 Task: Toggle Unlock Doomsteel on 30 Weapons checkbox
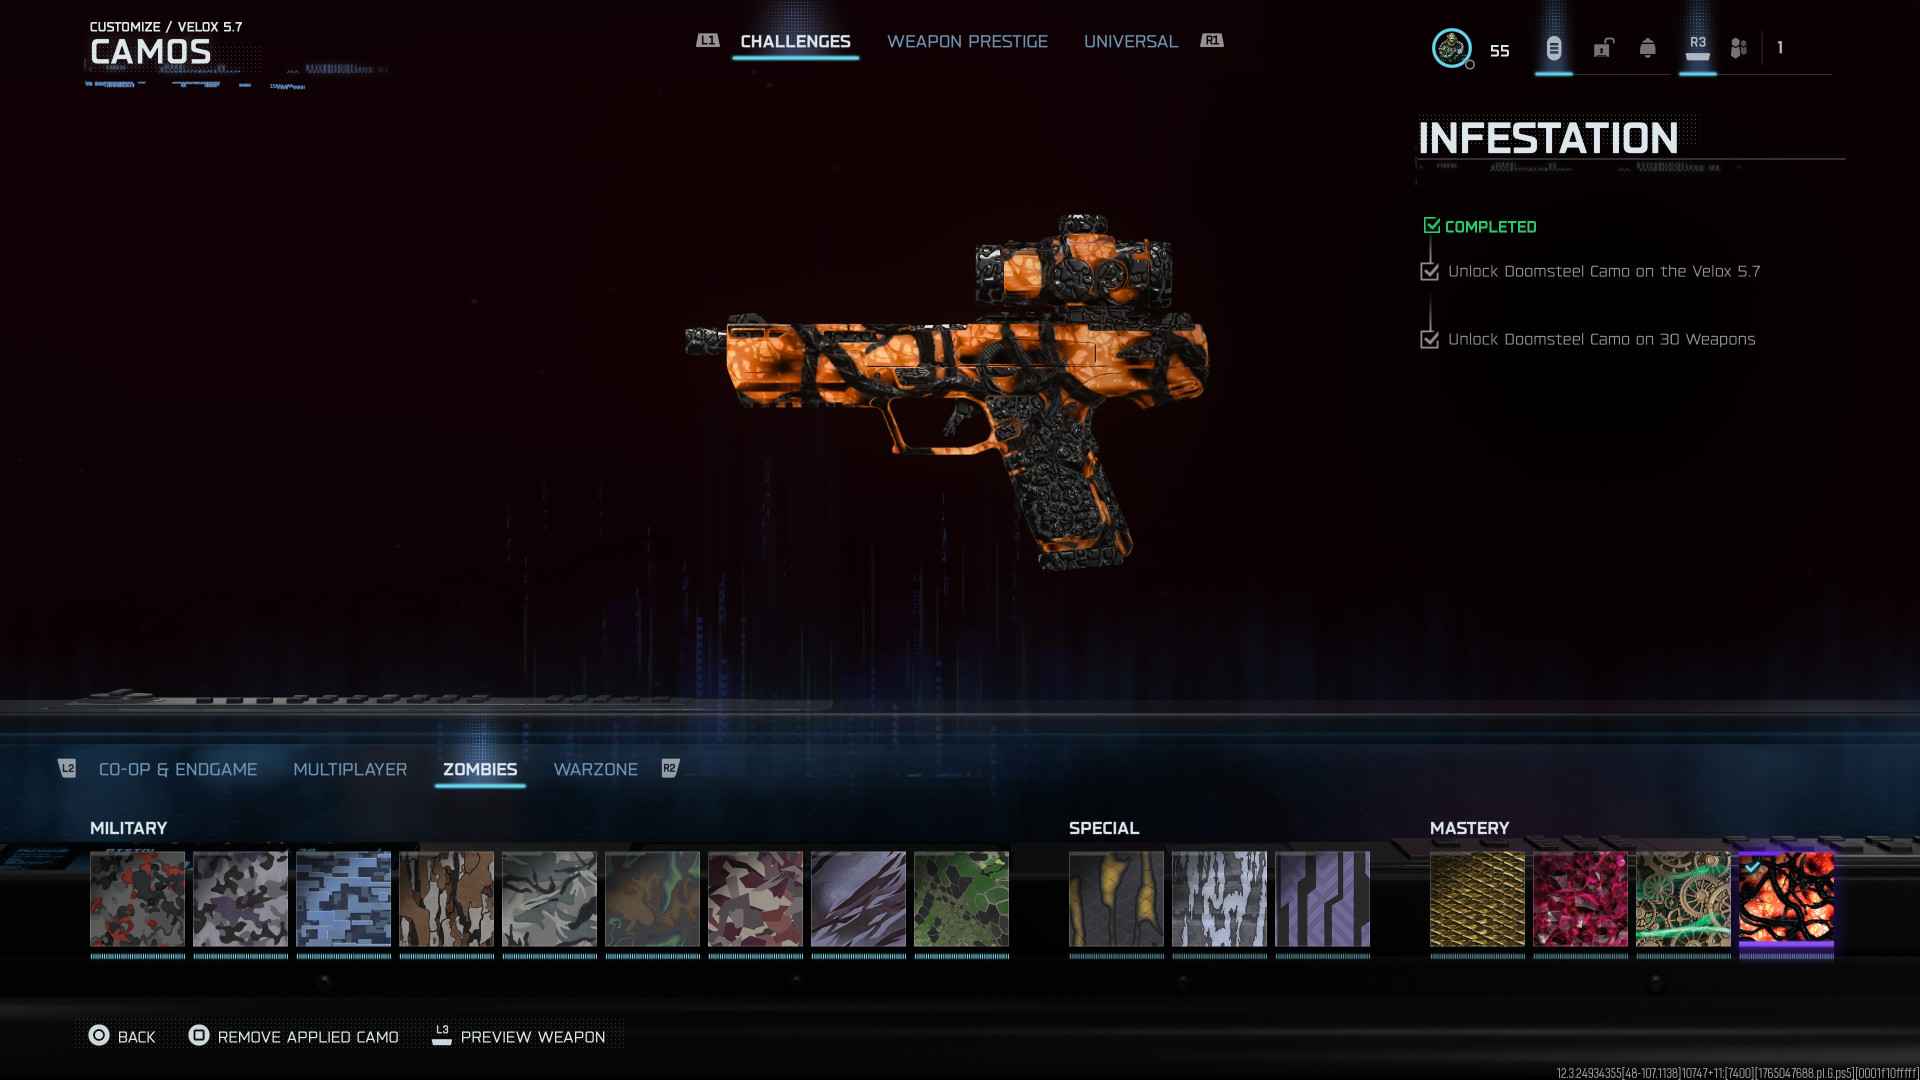[1430, 339]
